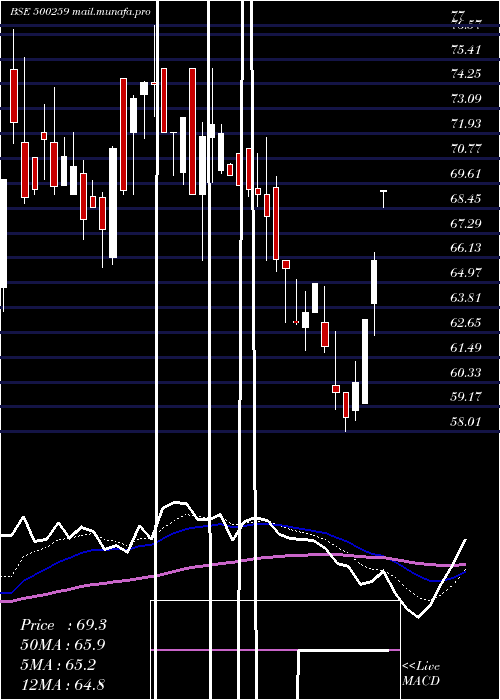Click the 50MA : 65.9 readout

pos(63,645)
